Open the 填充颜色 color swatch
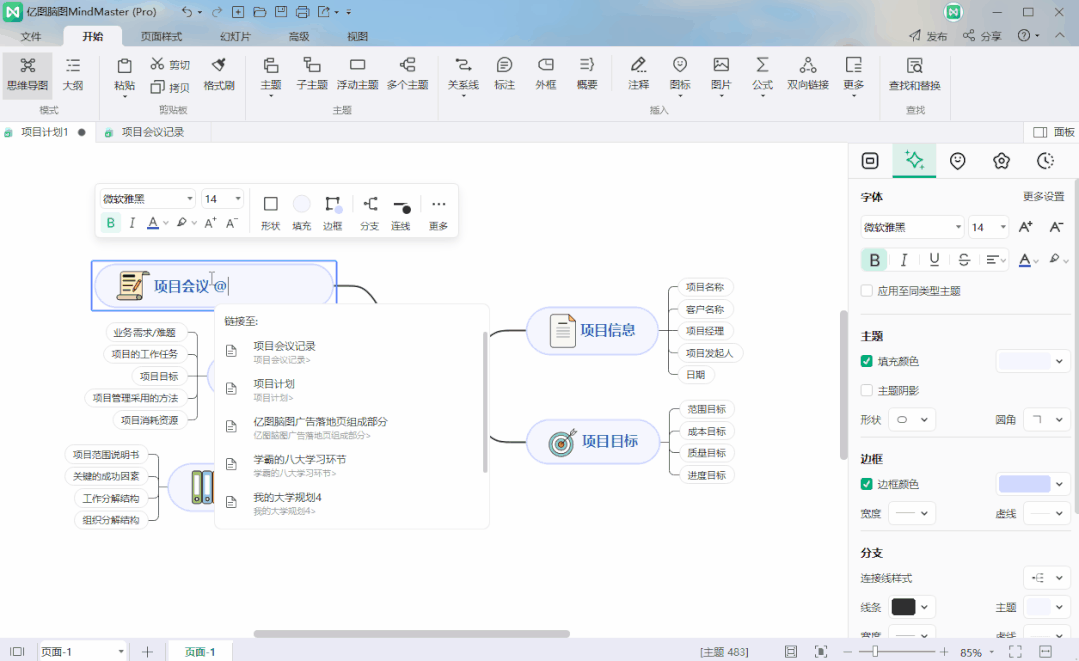Image resolution: width=1079 pixels, height=661 pixels. click(1033, 361)
